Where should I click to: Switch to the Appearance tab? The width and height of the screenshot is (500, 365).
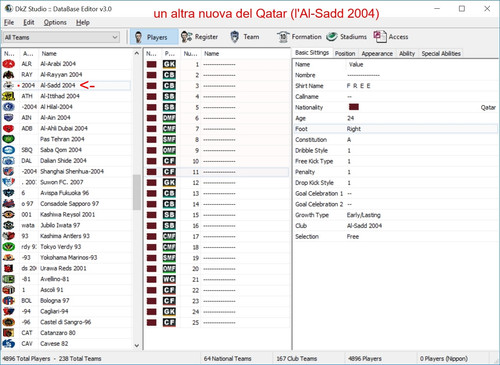377,53
